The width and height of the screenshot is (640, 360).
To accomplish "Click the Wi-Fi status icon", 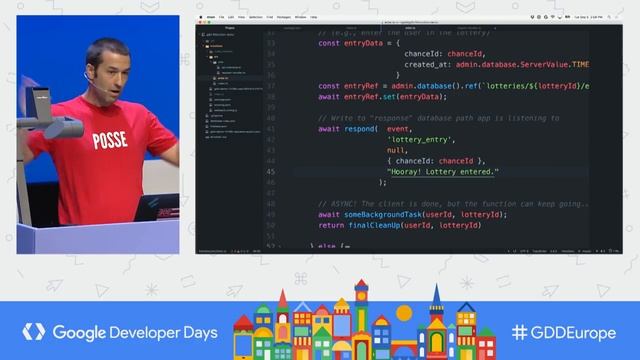I will (x=553, y=17).
